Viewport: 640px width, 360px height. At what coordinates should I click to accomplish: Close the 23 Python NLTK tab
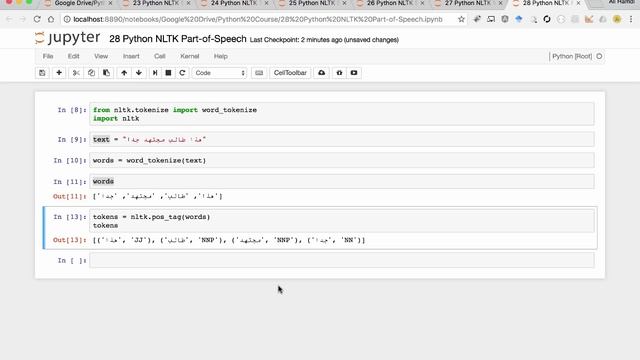(x=188, y=3)
